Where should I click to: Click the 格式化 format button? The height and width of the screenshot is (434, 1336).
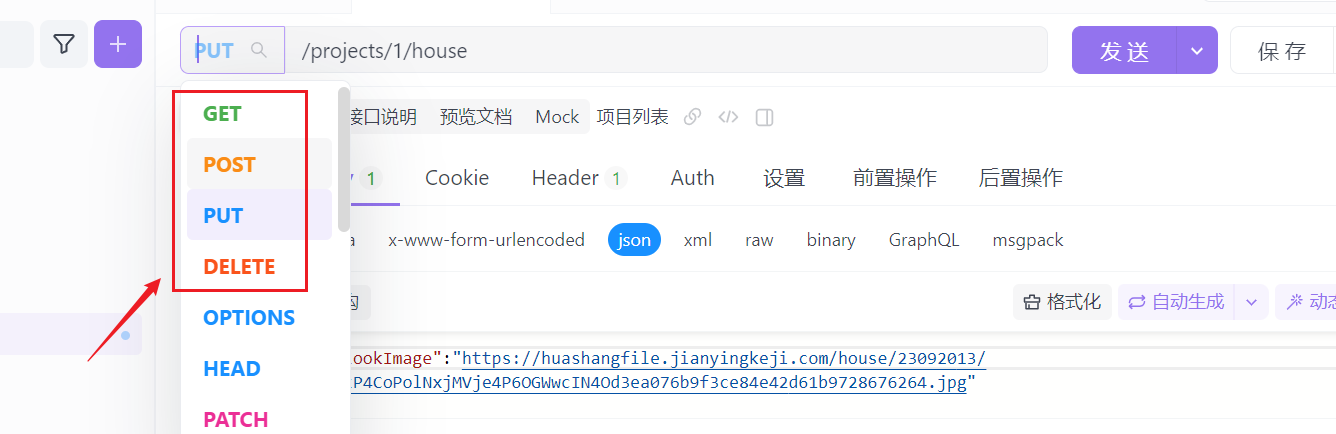[x=1062, y=302]
